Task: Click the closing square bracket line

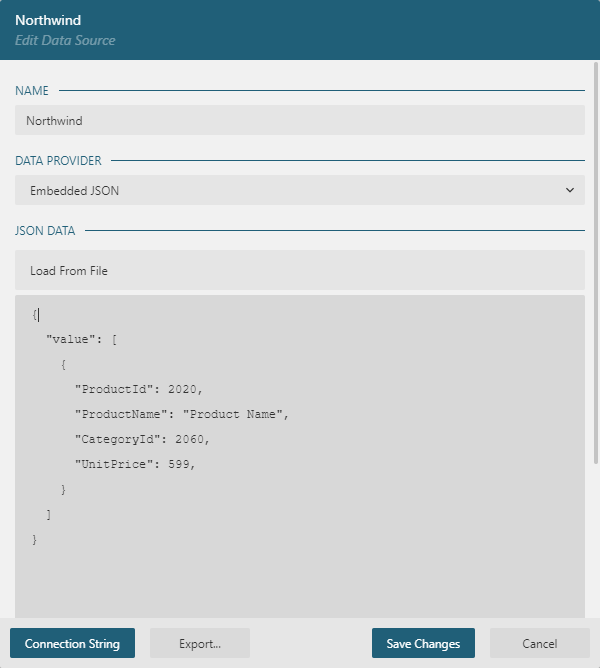Action: (x=49, y=514)
